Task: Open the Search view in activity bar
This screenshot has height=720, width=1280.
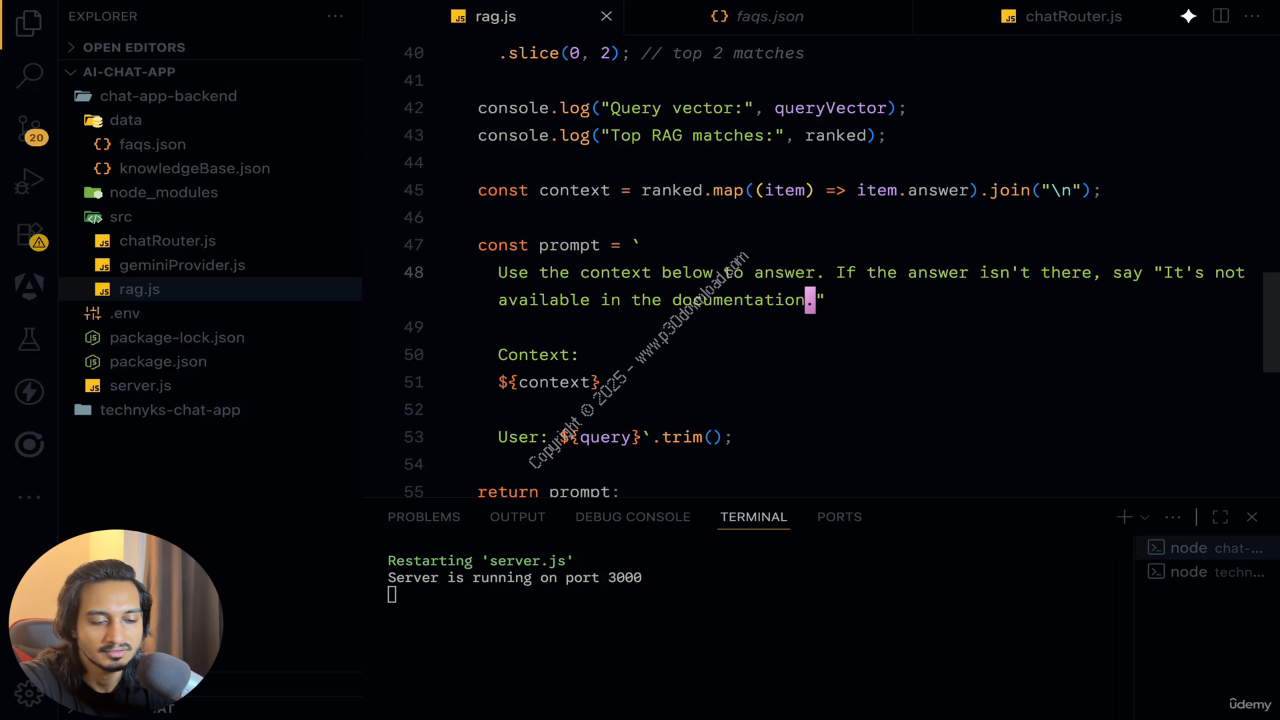Action: click(30, 75)
